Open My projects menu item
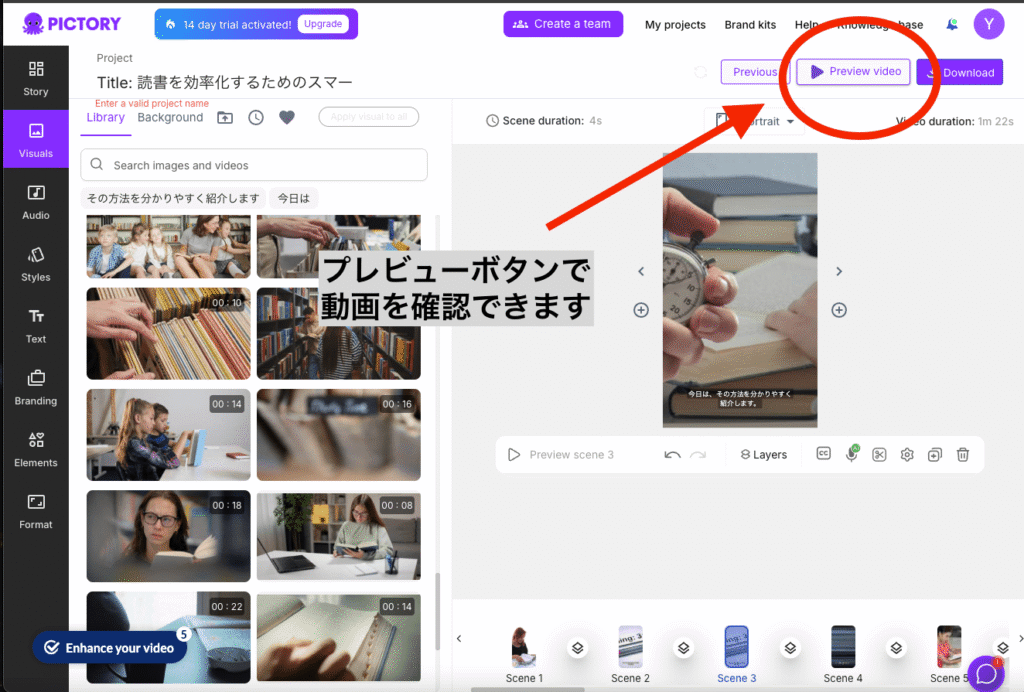 [675, 25]
